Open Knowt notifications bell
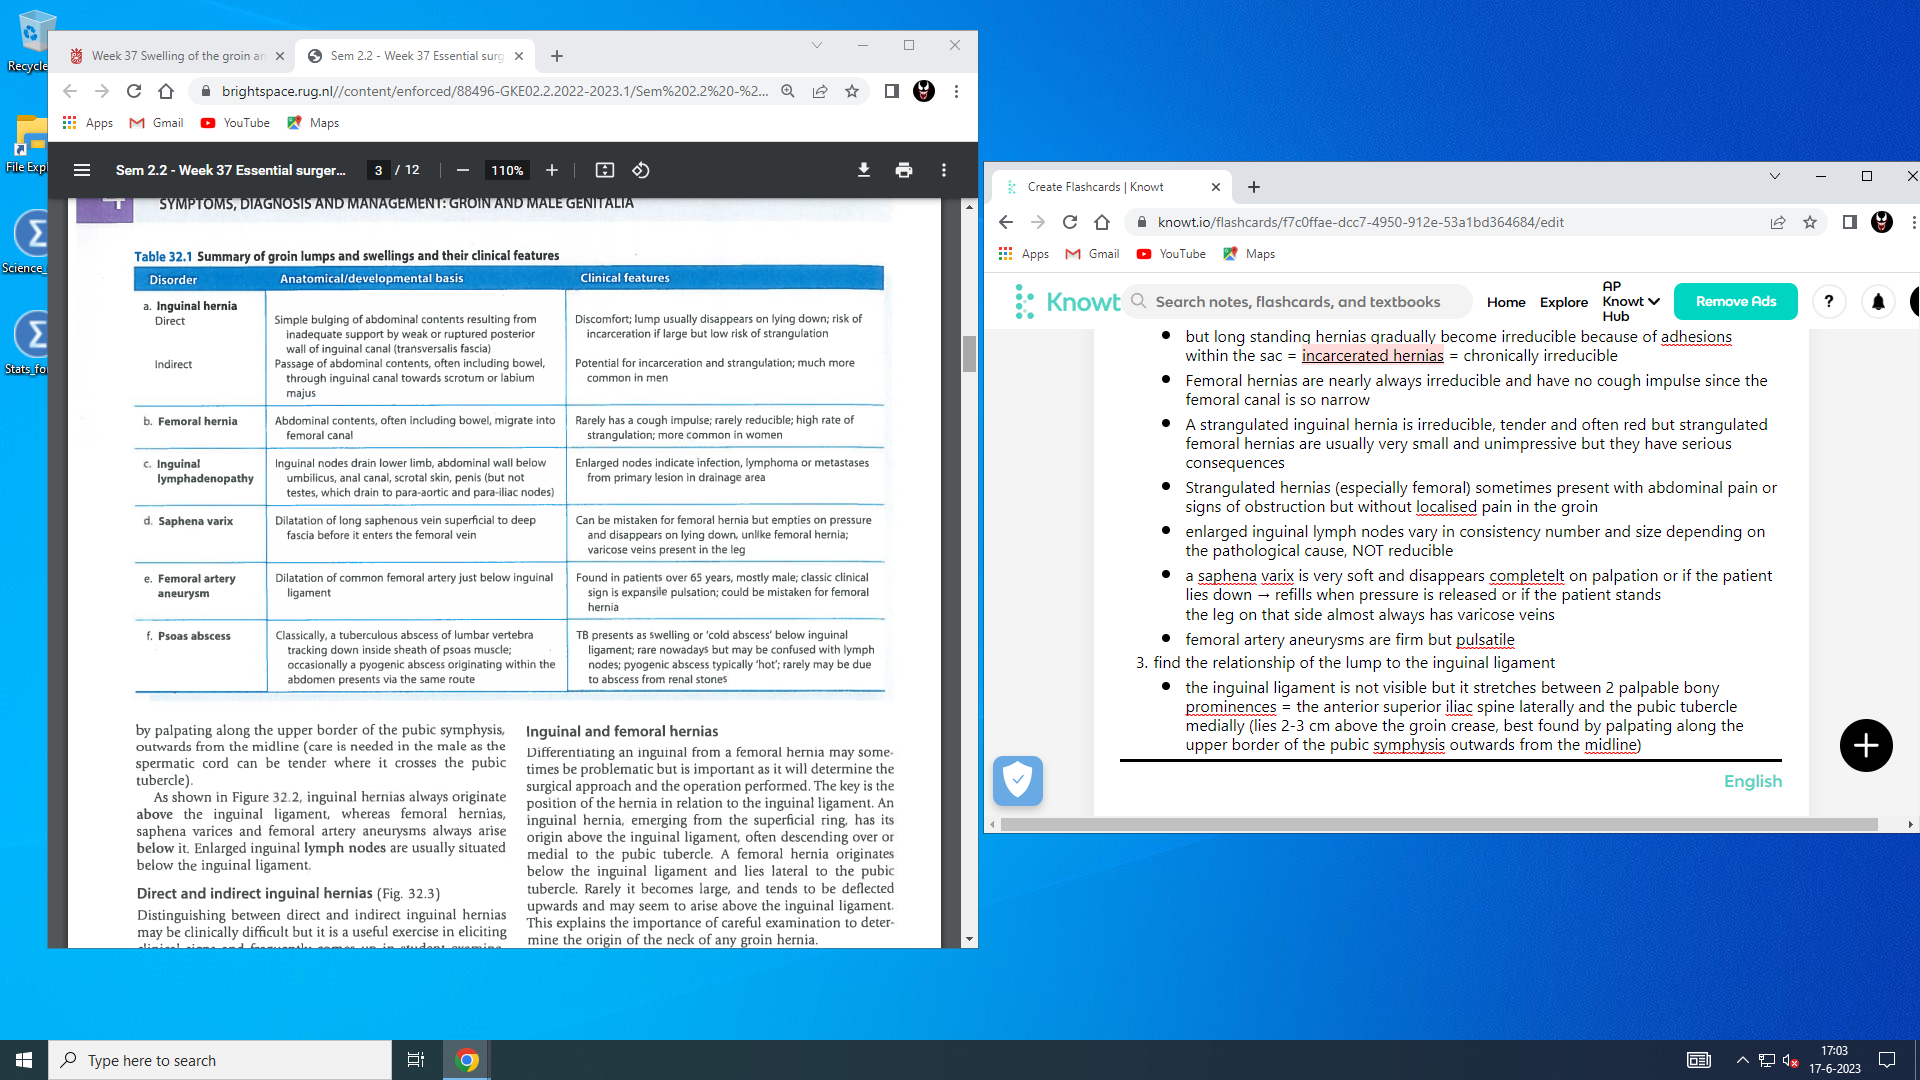The image size is (1920, 1080). [x=1878, y=301]
